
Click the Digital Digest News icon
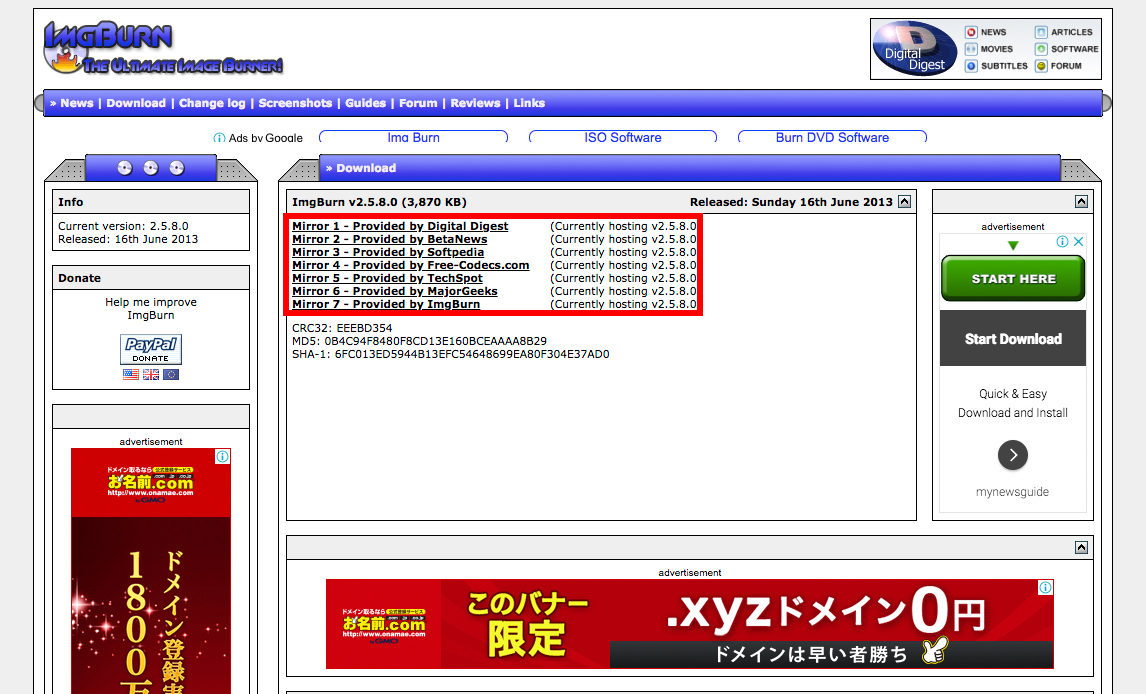[x=971, y=32]
